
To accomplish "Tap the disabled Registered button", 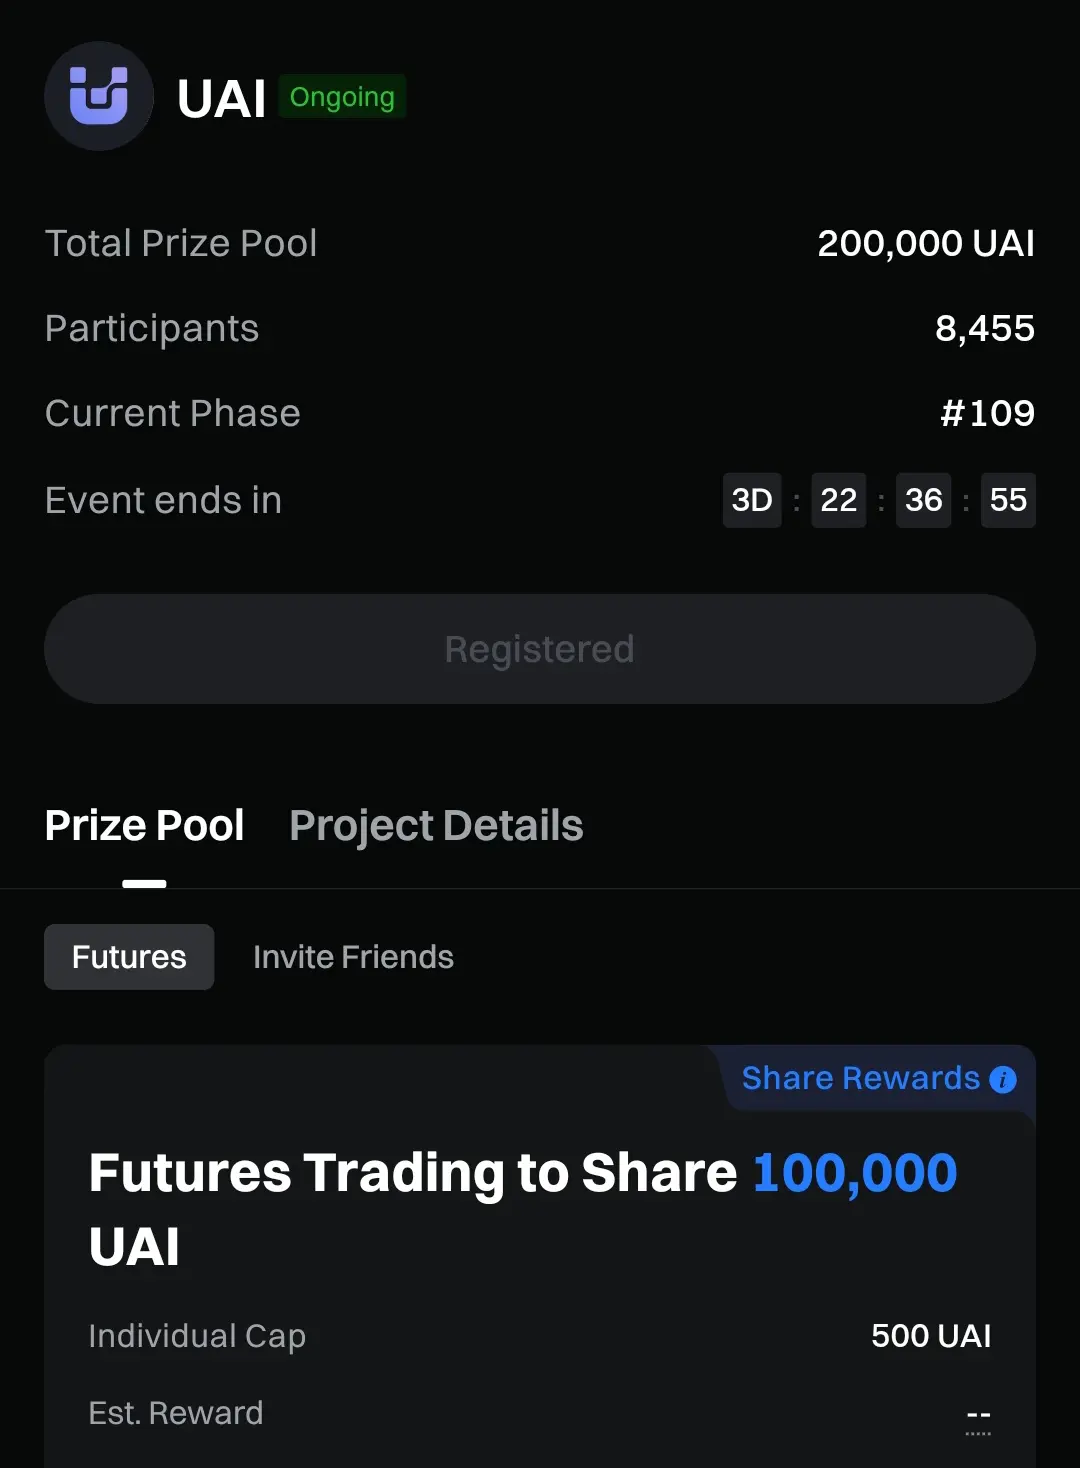I will click(540, 649).
